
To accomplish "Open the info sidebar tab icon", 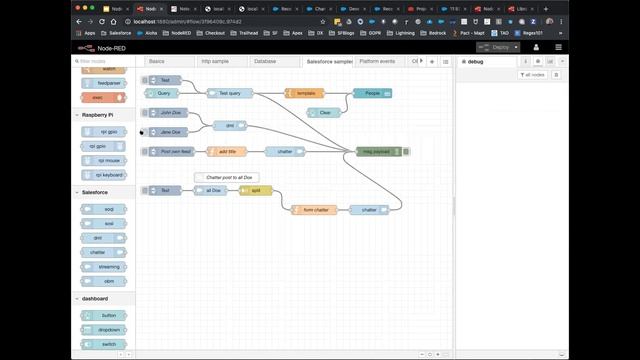I will (x=525, y=62).
